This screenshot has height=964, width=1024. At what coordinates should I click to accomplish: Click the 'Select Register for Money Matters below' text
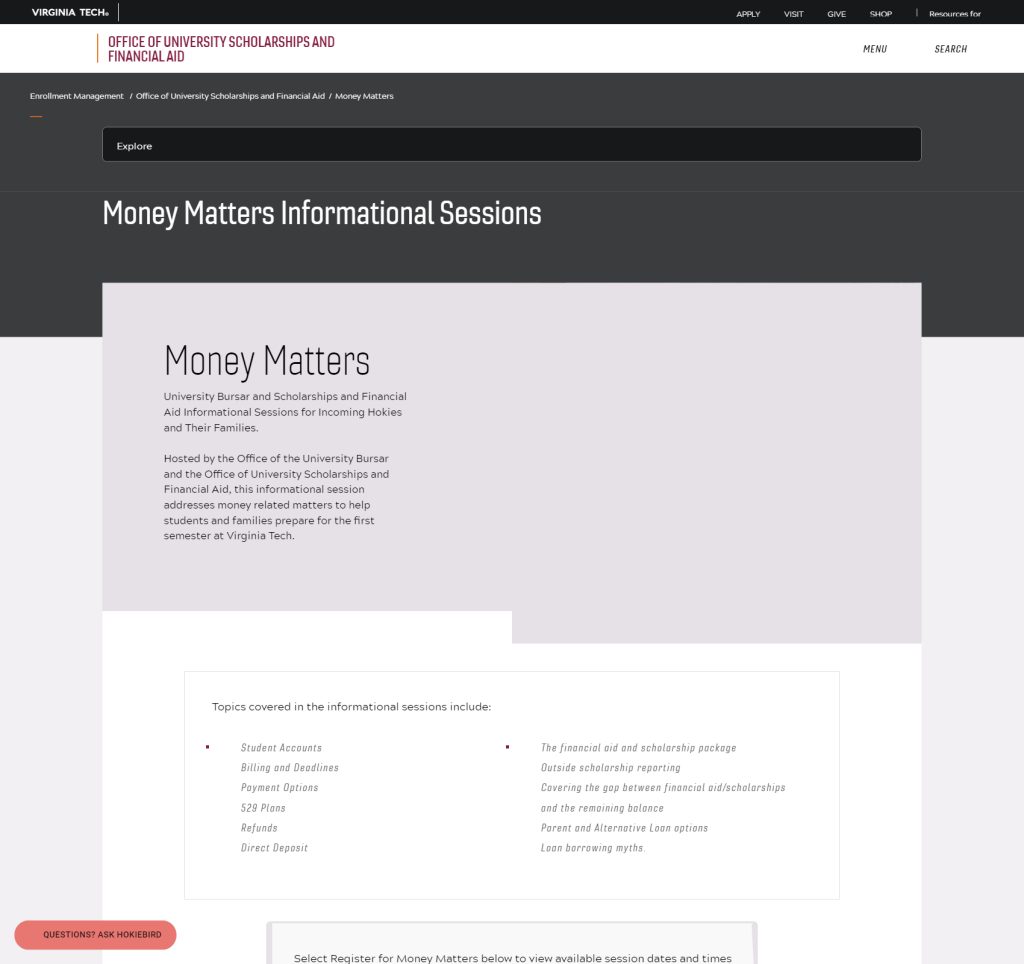tap(513, 958)
